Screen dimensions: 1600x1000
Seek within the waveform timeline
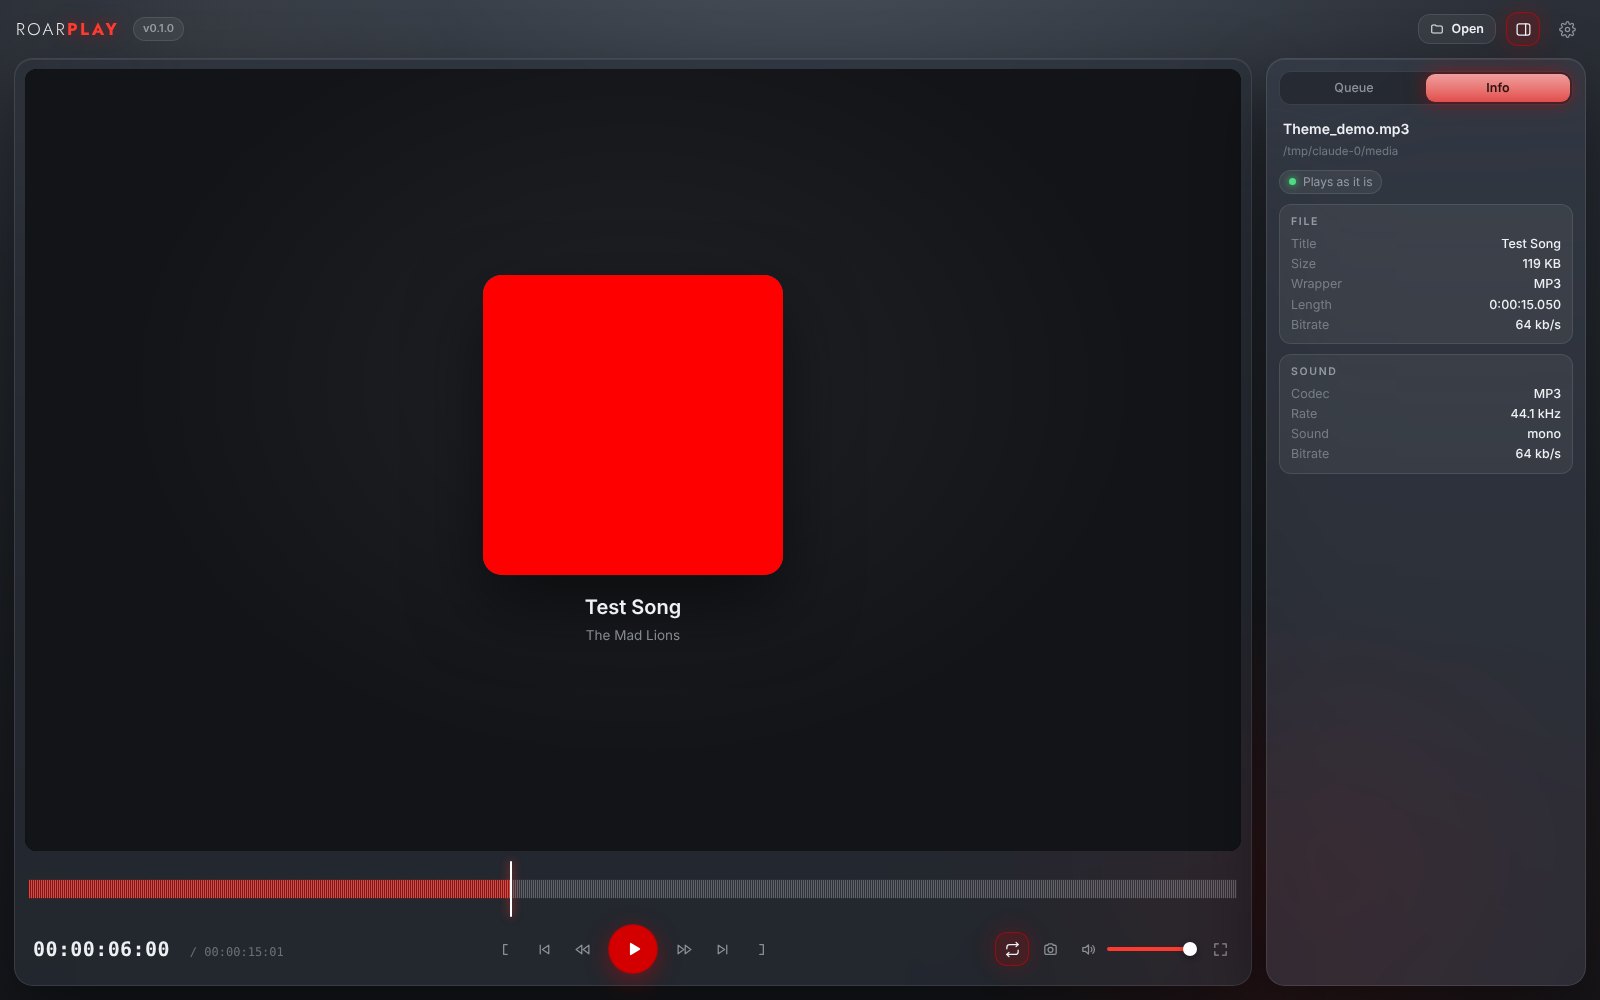click(x=632, y=889)
